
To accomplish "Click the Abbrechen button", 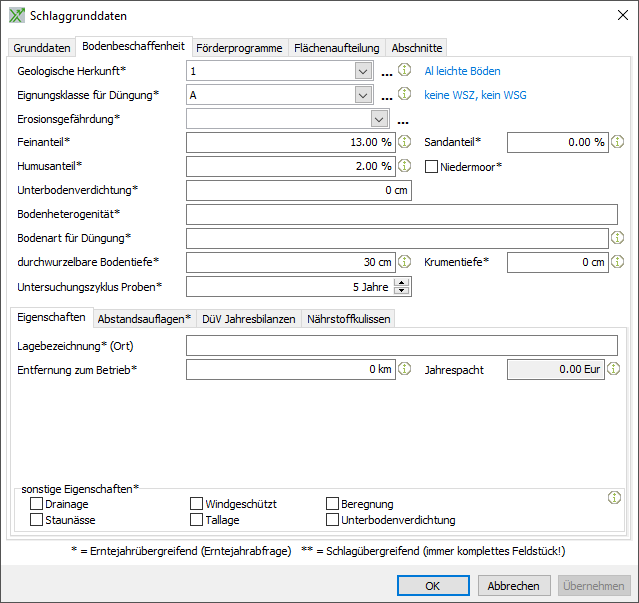I will coord(514,586).
